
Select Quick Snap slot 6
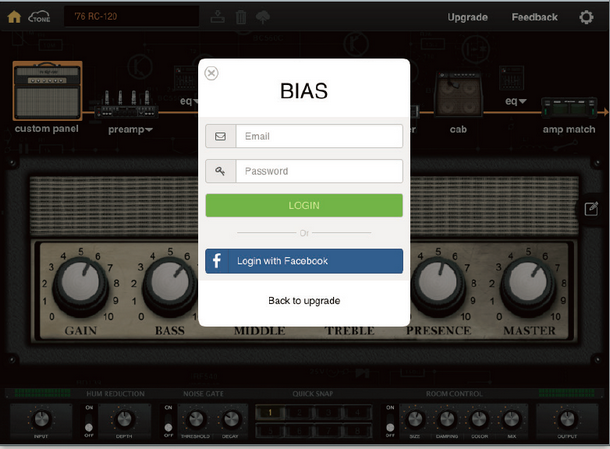299,431
